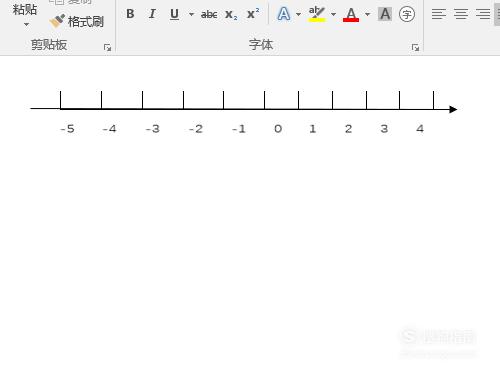The width and height of the screenshot is (500, 383).
Task: Toggle bold formatting
Action: 130,14
